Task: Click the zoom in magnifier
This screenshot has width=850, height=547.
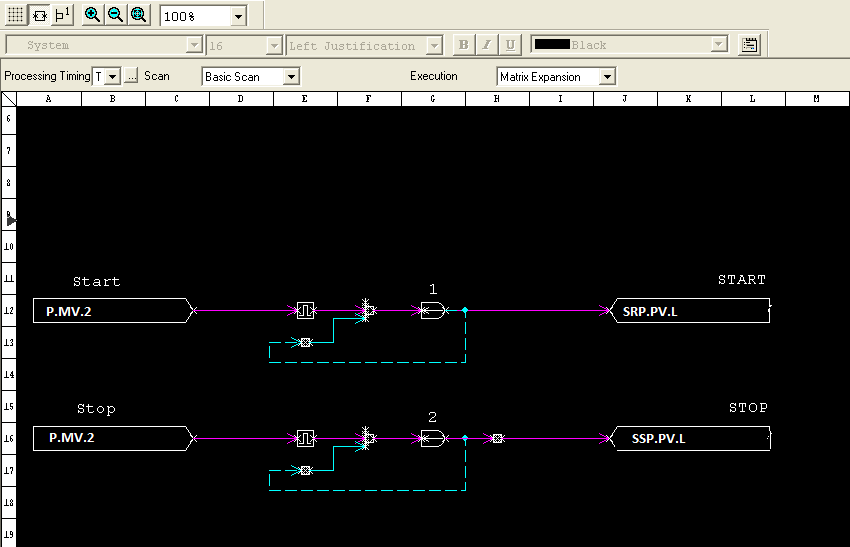Action: (92, 15)
